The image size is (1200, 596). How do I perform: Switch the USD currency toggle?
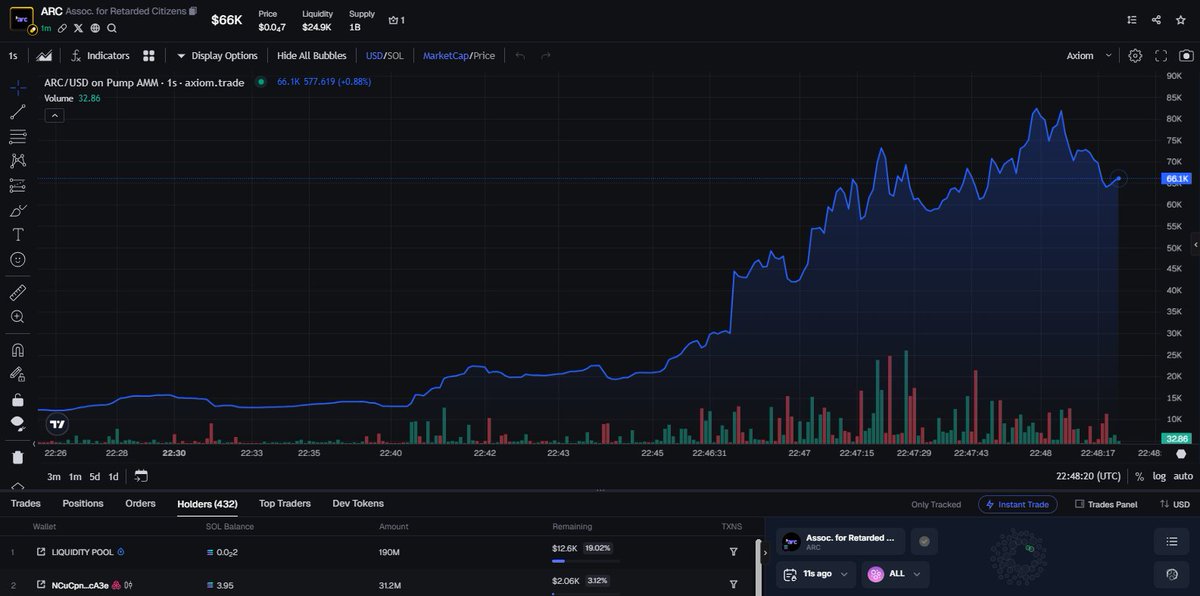coord(1173,504)
